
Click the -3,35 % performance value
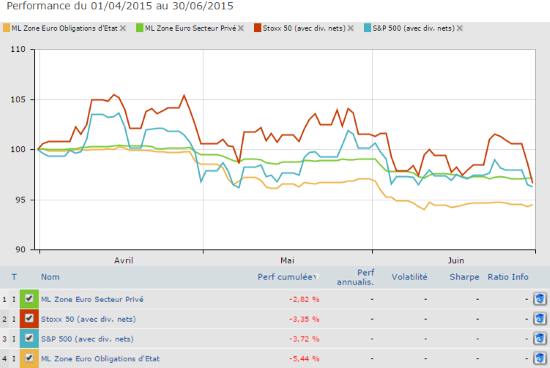[304, 319]
